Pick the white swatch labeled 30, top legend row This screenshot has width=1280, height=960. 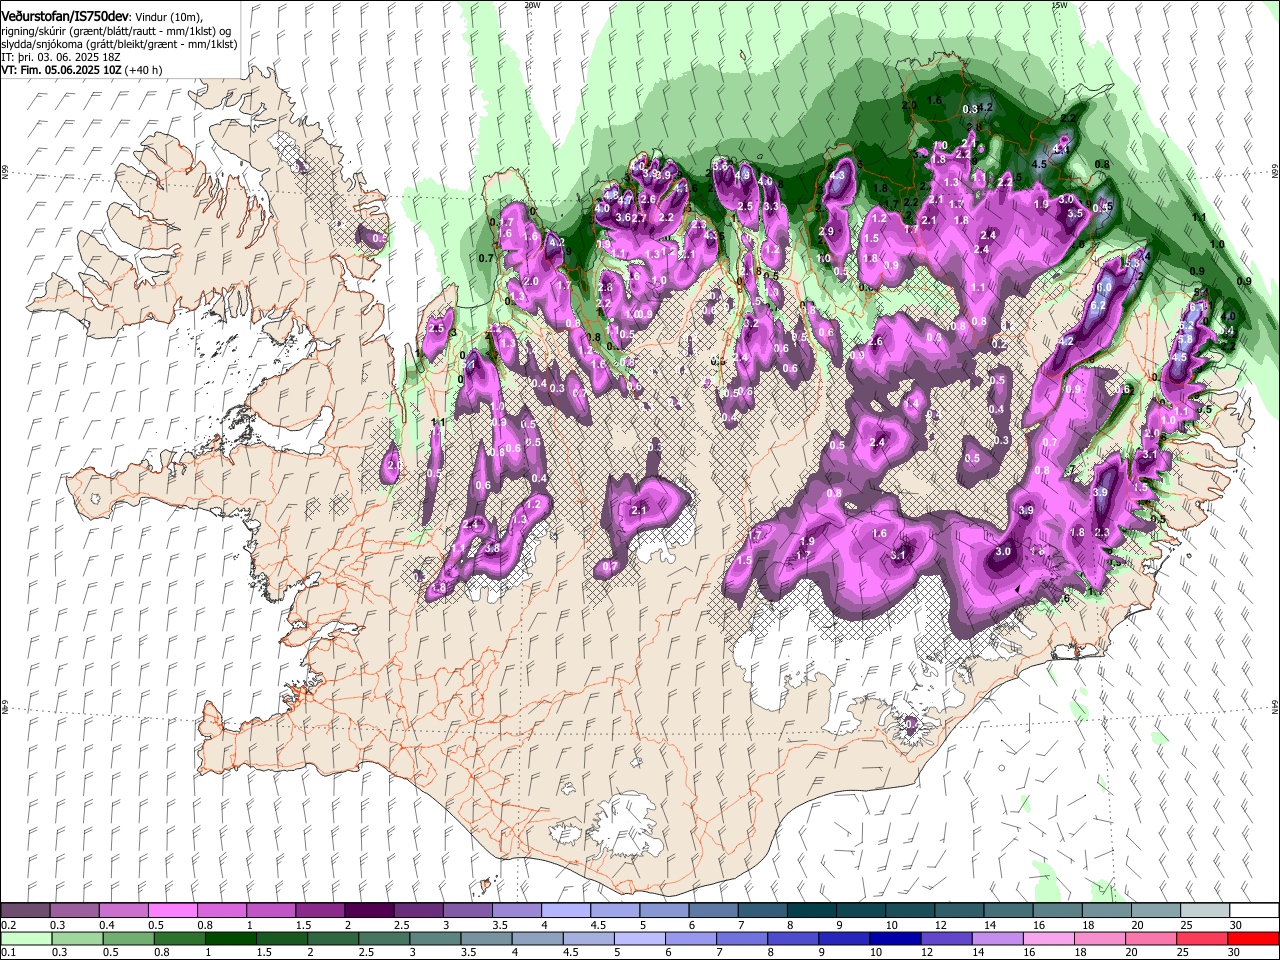1253,911
